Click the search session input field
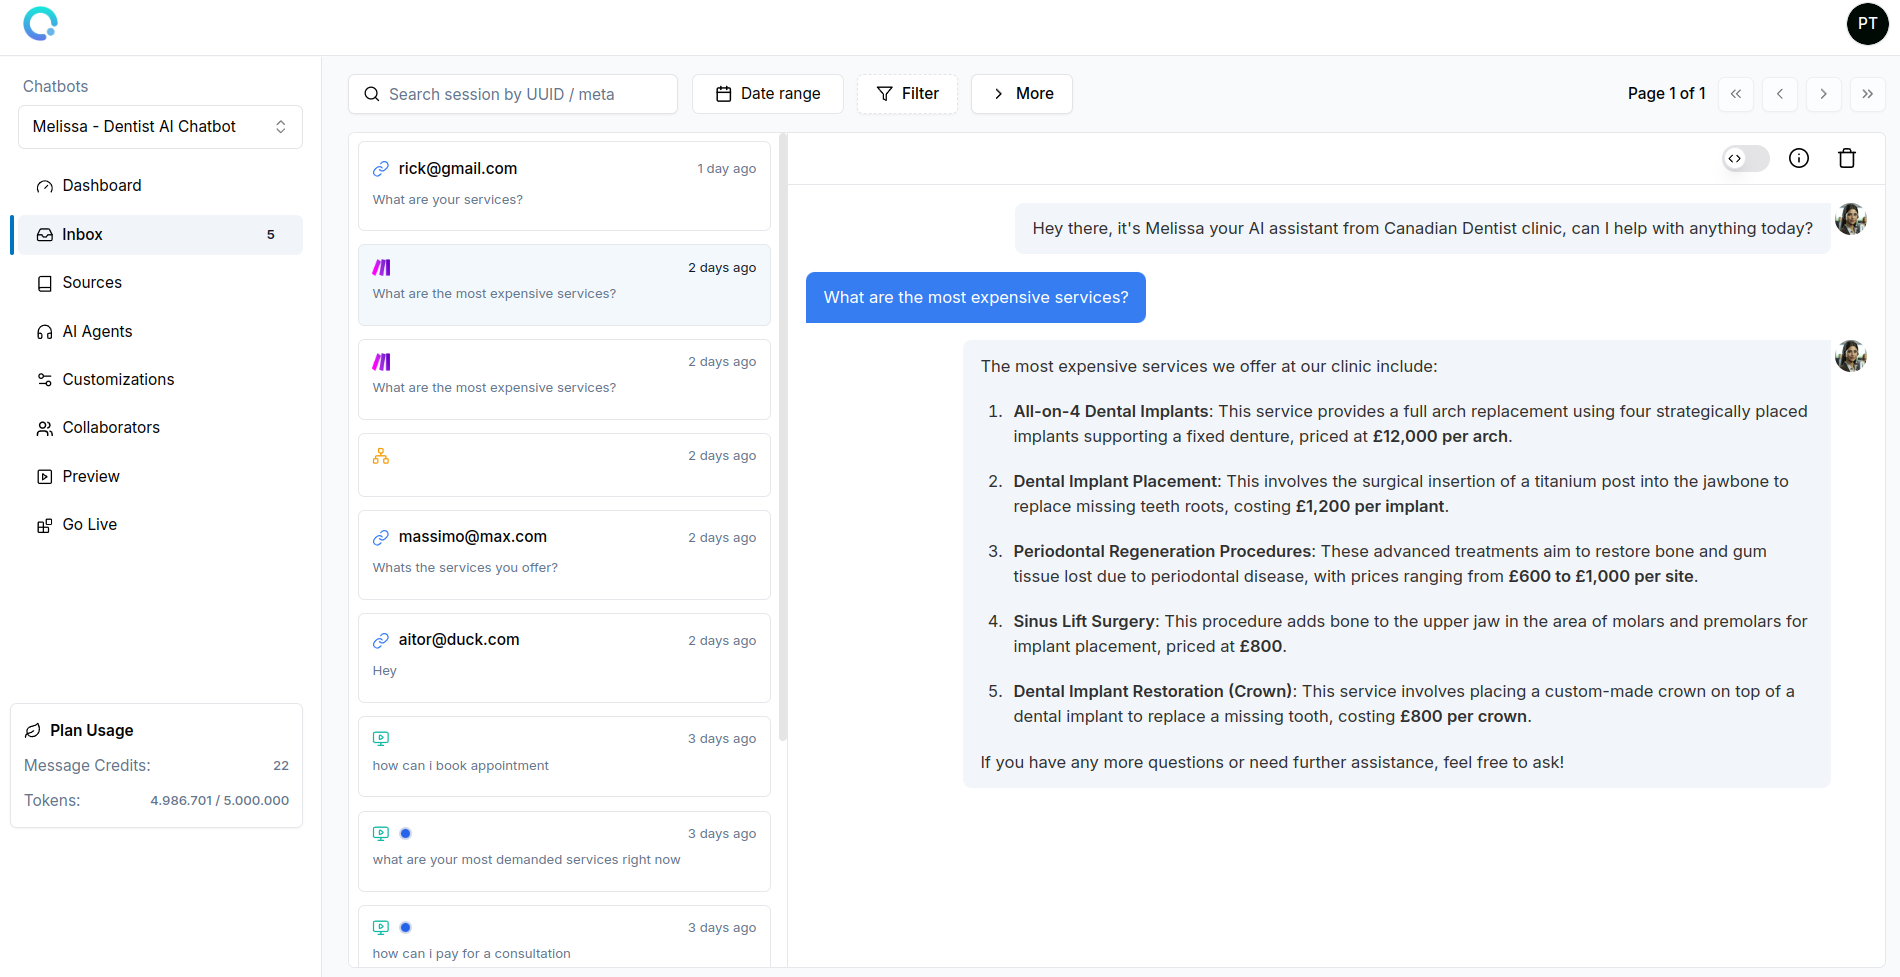 coord(512,94)
